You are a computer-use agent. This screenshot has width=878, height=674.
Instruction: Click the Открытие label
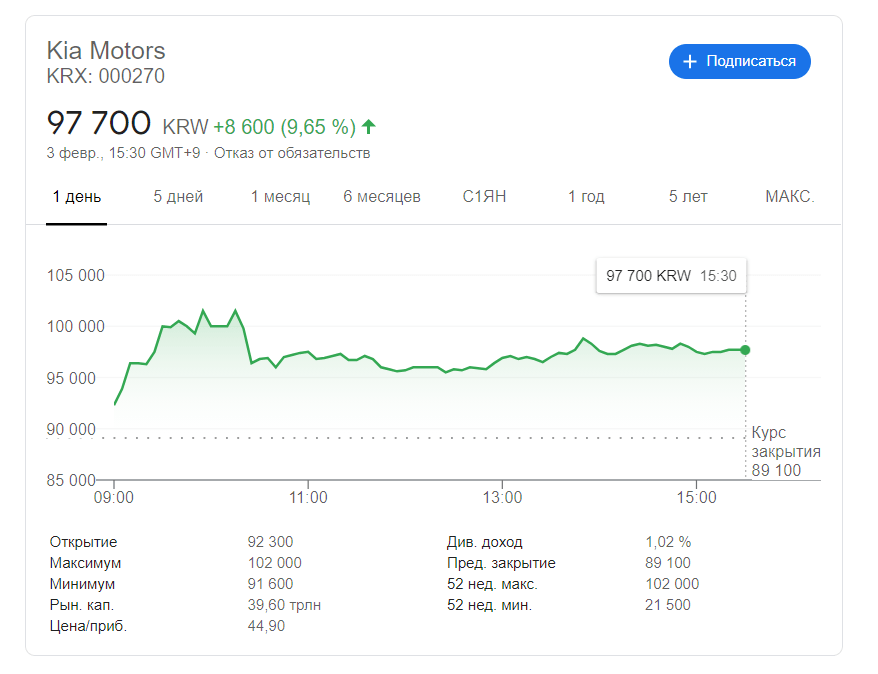pos(83,542)
